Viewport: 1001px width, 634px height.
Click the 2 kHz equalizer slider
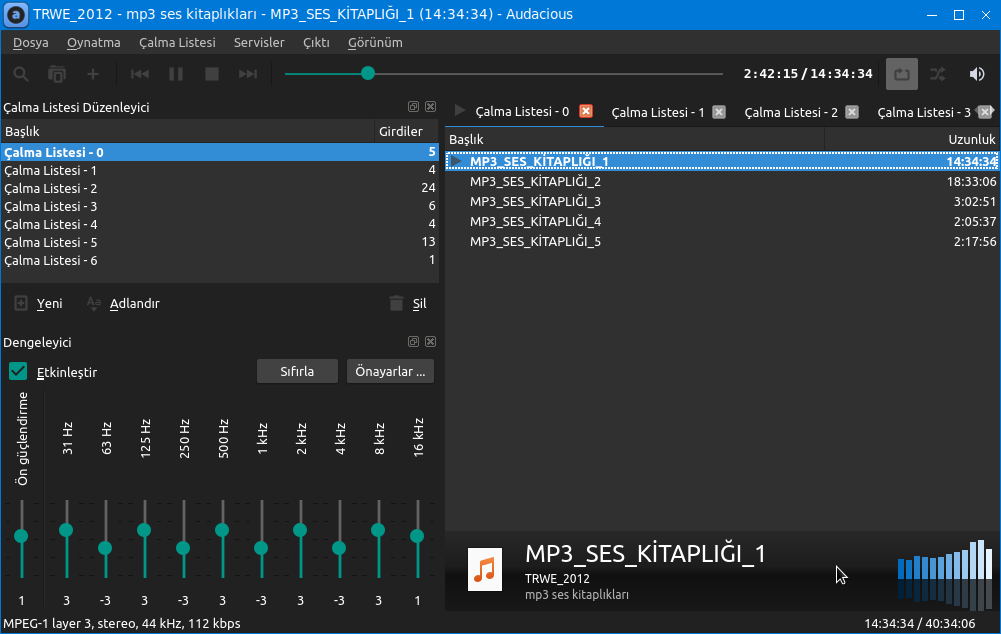click(300, 540)
